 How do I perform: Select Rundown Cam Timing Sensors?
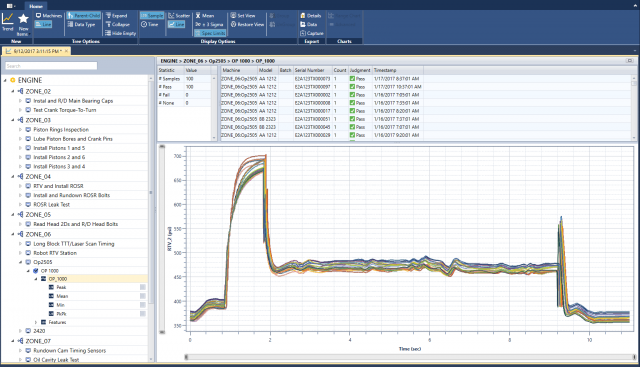tap(69, 351)
